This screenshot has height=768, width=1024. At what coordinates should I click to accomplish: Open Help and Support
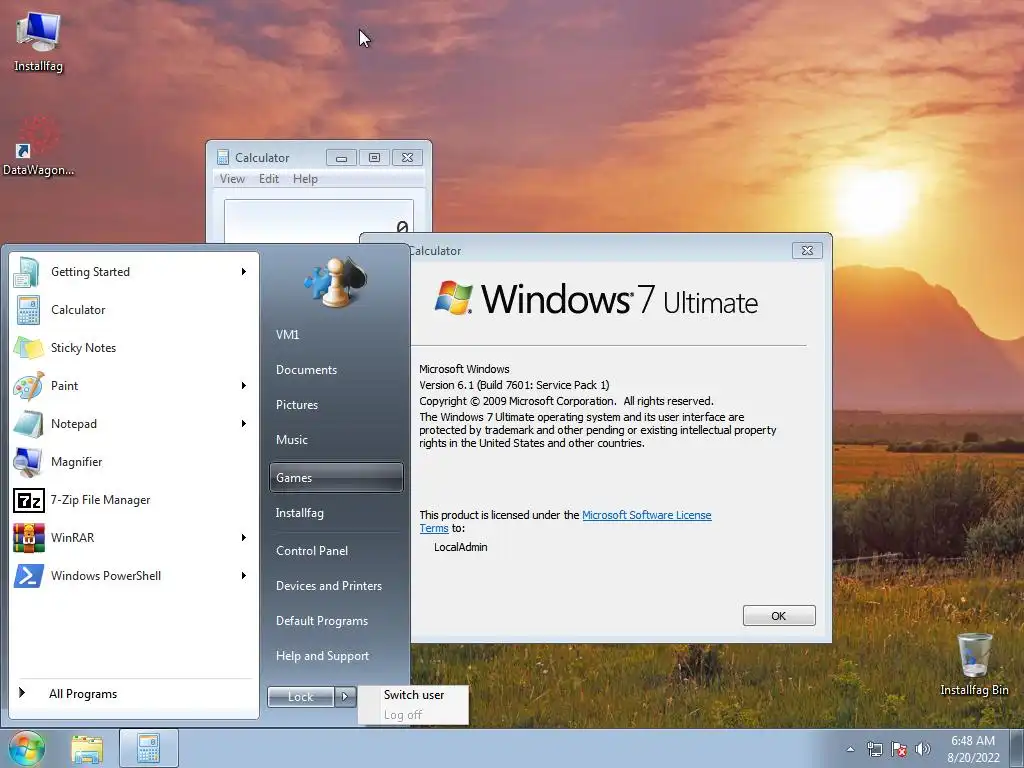[336, 656]
